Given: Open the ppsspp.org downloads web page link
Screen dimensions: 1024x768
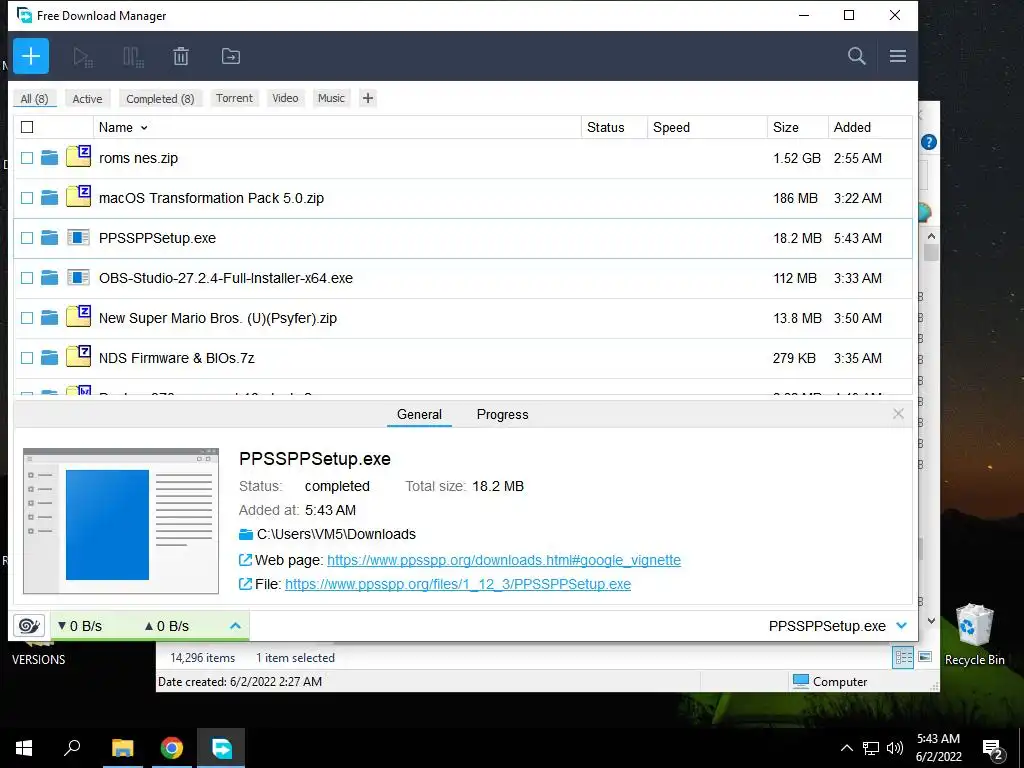Looking at the screenshot, I should point(504,560).
